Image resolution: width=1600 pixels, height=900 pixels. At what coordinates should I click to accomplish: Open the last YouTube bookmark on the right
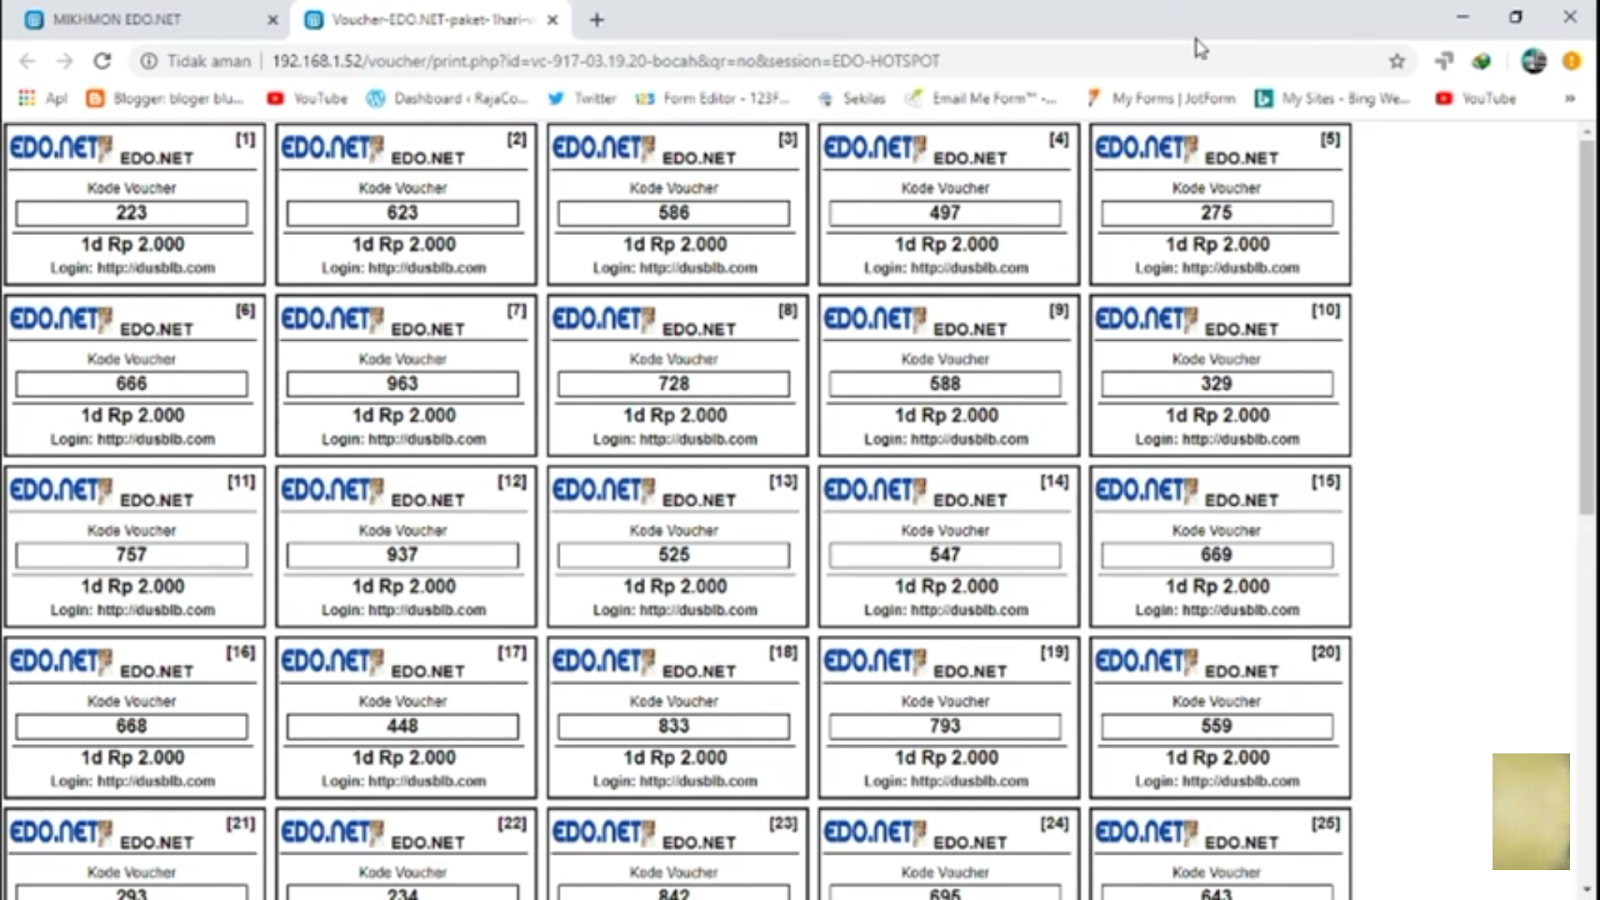point(1476,98)
